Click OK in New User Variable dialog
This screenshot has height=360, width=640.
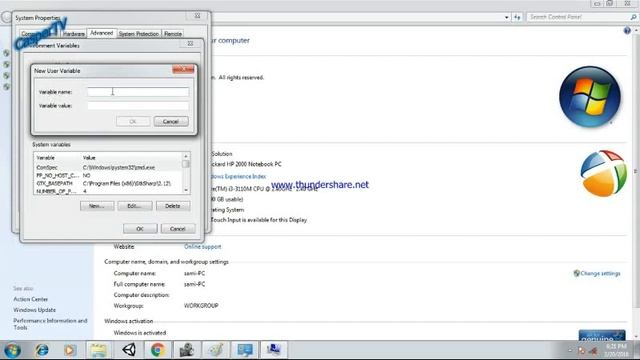tap(133, 121)
